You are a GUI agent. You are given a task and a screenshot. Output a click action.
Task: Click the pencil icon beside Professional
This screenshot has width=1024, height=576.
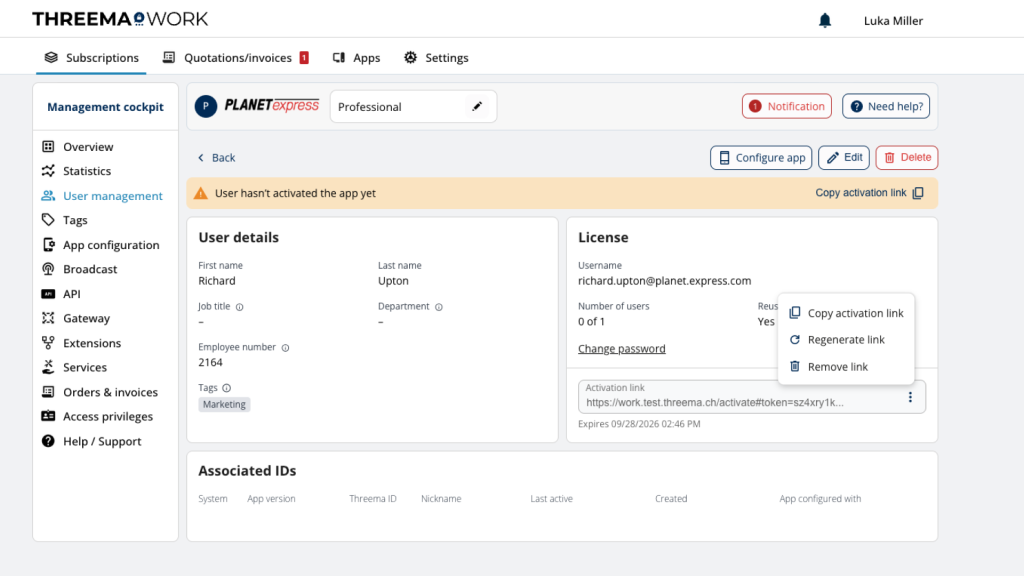[477, 106]
